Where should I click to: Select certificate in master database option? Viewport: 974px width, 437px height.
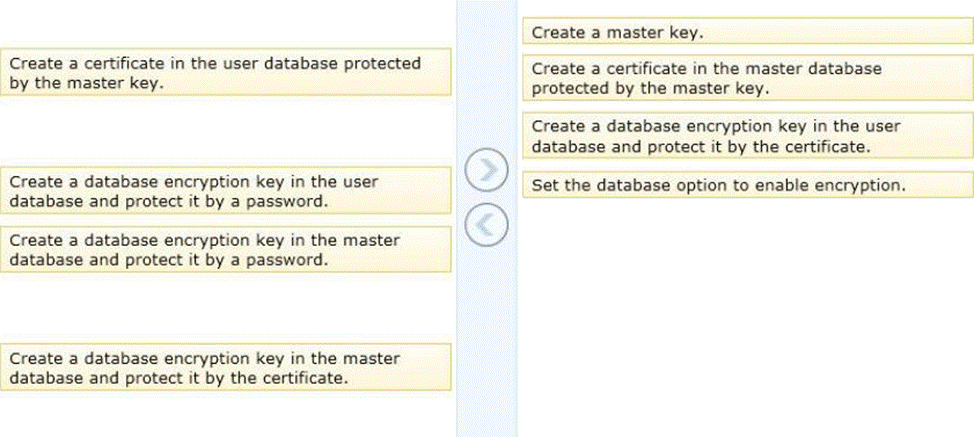tap(746, 79)
